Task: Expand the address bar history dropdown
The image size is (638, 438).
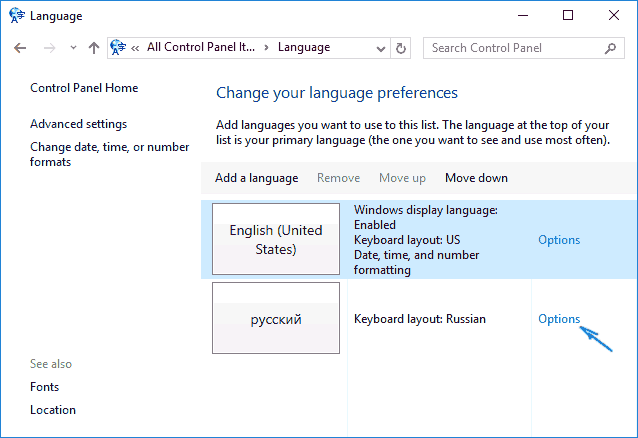Action: tap(381, 48)
